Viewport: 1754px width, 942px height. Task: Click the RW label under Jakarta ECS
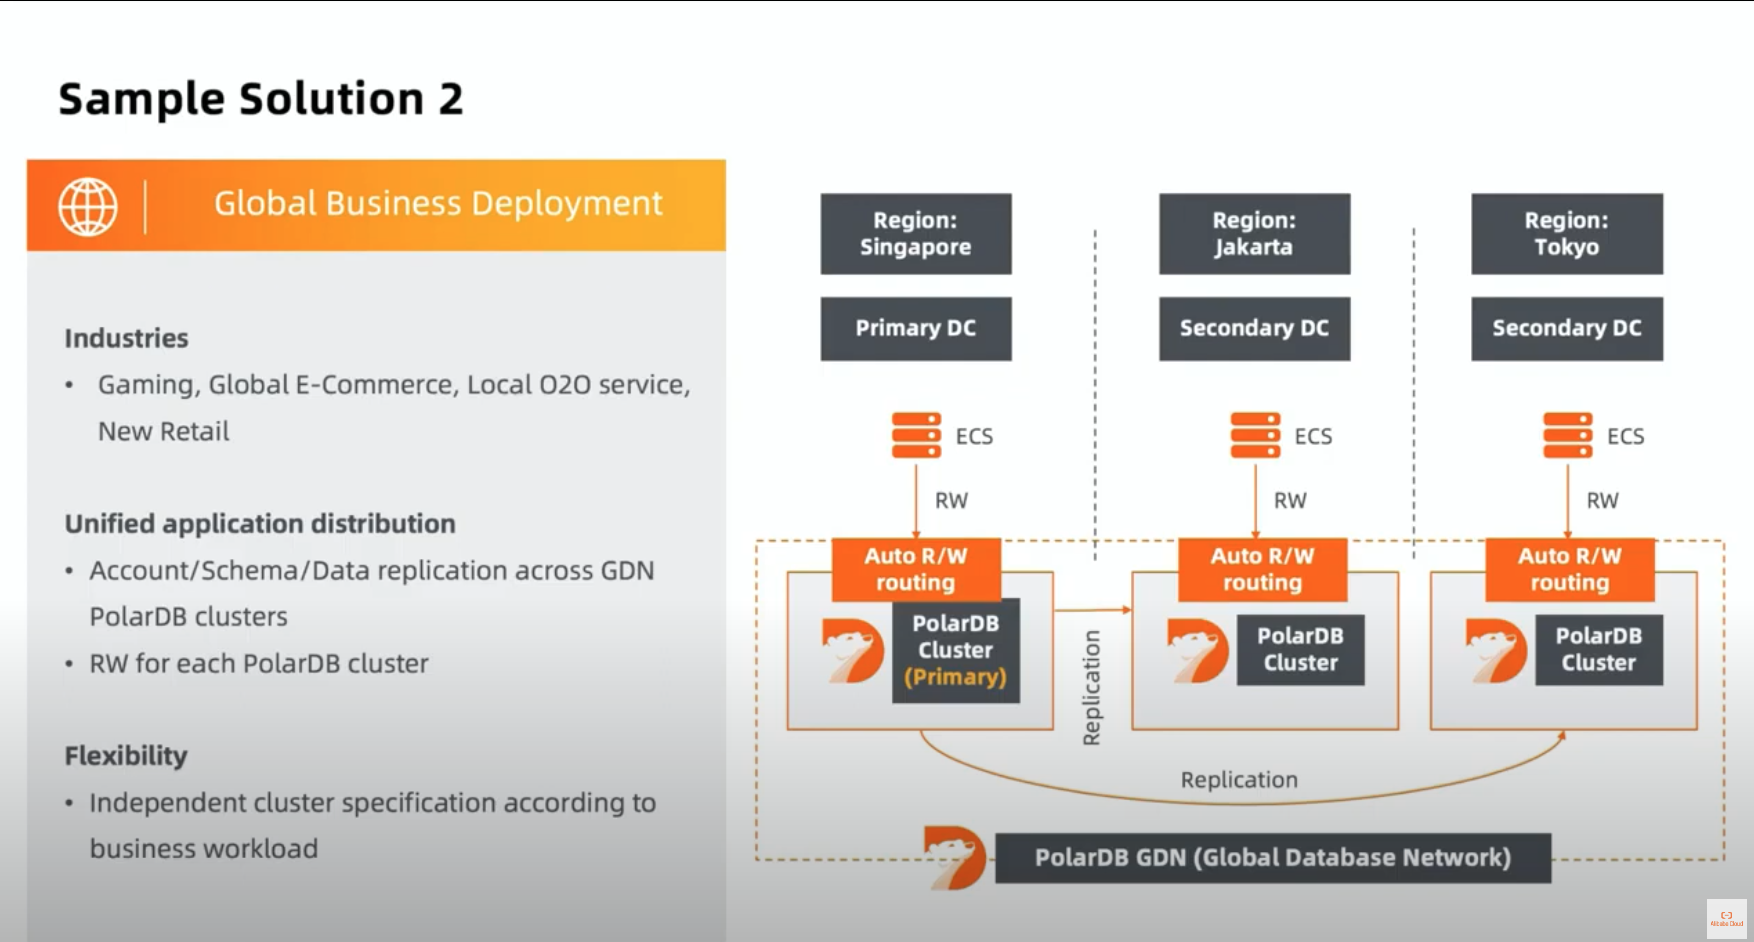(x=1290, y=500)
